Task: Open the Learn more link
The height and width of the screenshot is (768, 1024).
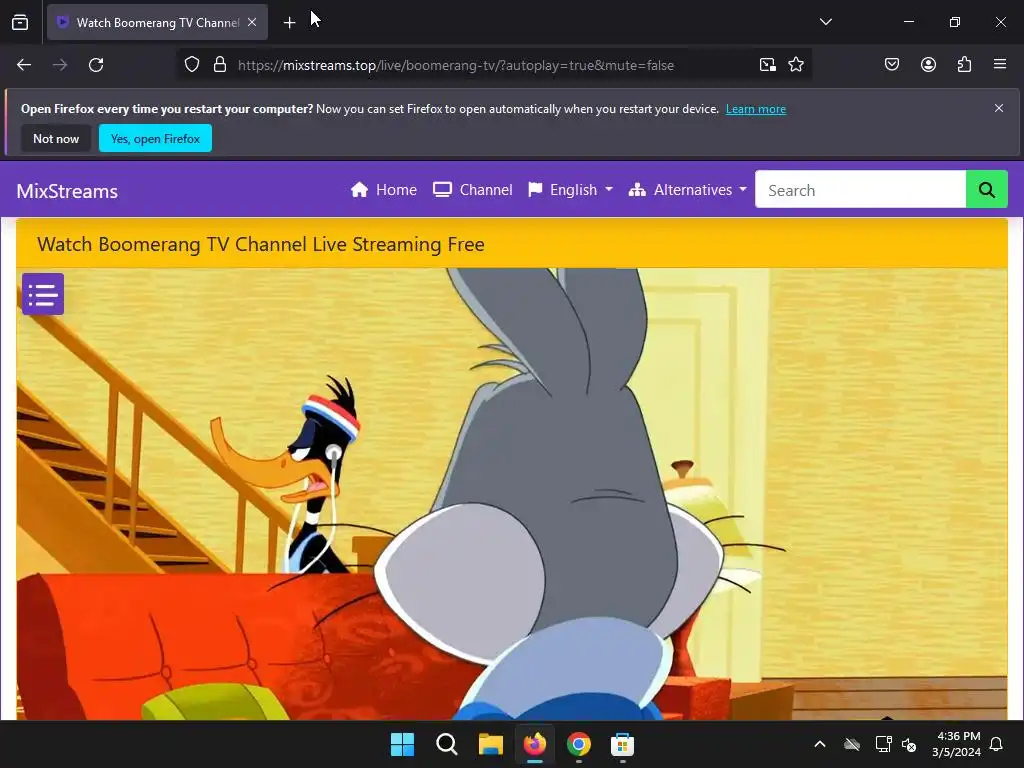Action: (x=756, y=109)
